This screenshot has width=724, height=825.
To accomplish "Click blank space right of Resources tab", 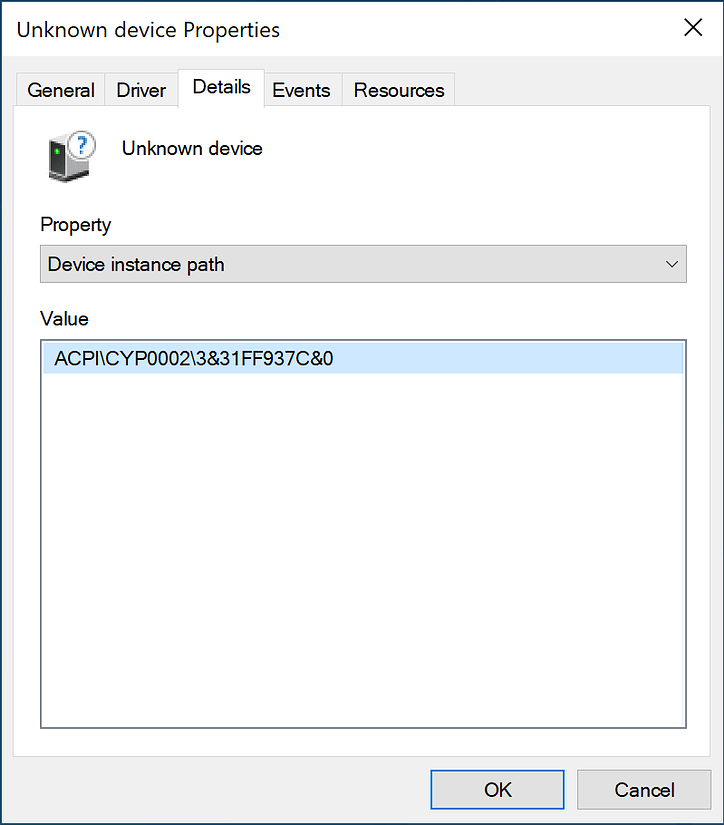I will point(580,90).
